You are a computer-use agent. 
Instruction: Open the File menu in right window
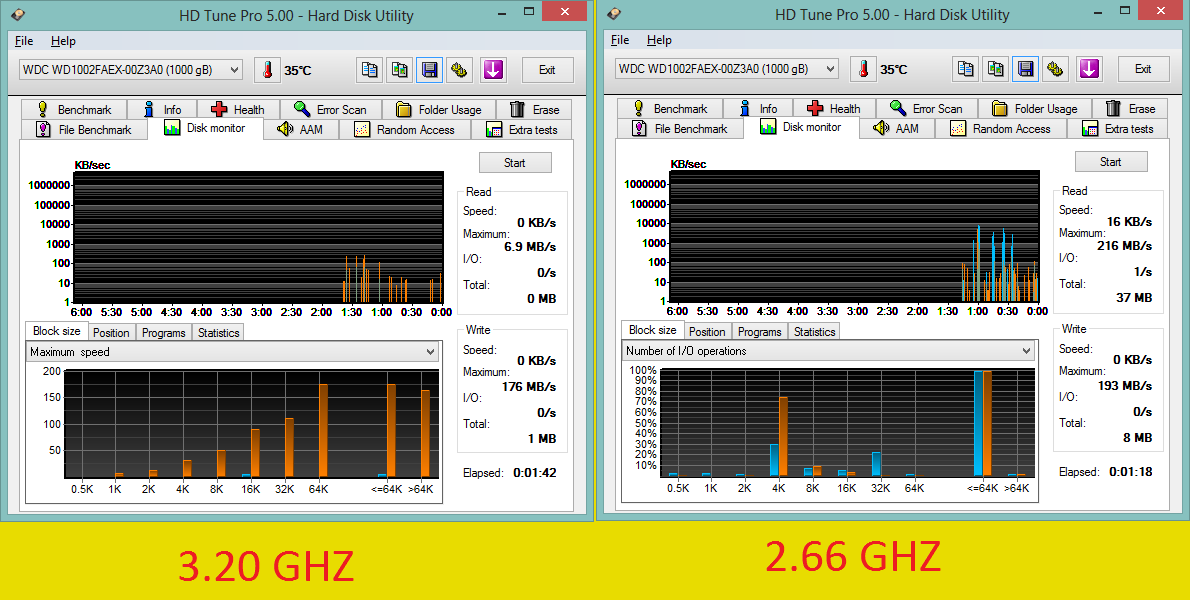[x=620, y=40]
